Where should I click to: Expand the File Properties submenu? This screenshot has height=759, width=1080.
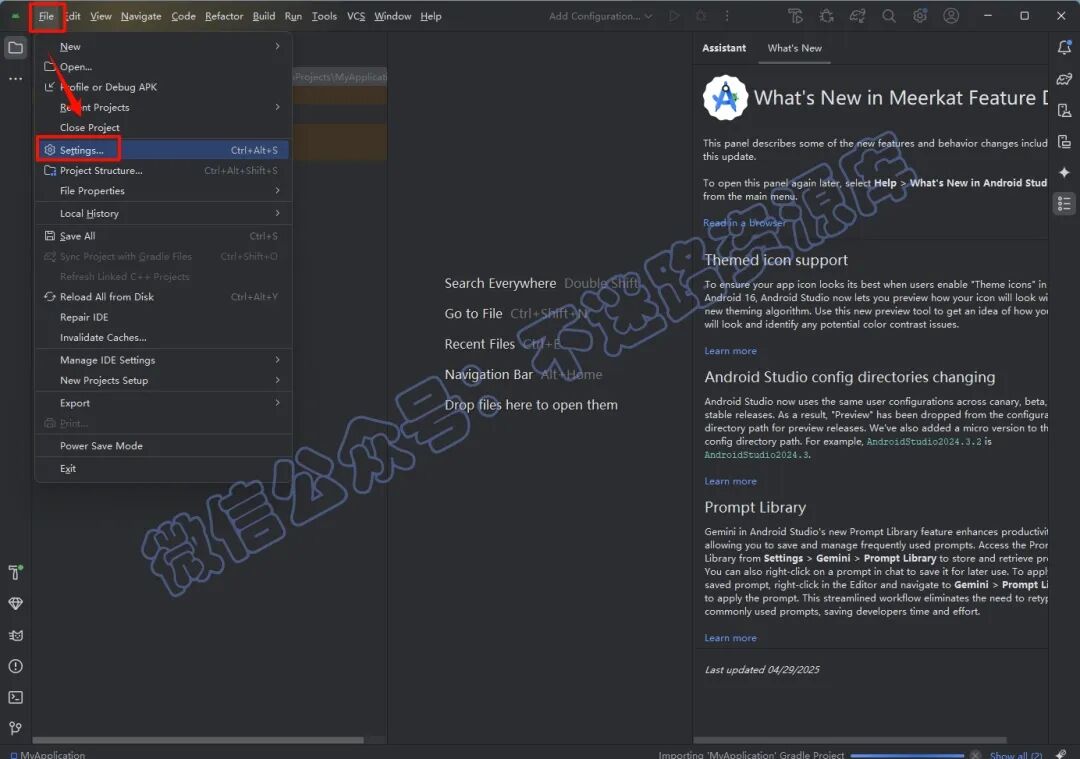[163, 190]
